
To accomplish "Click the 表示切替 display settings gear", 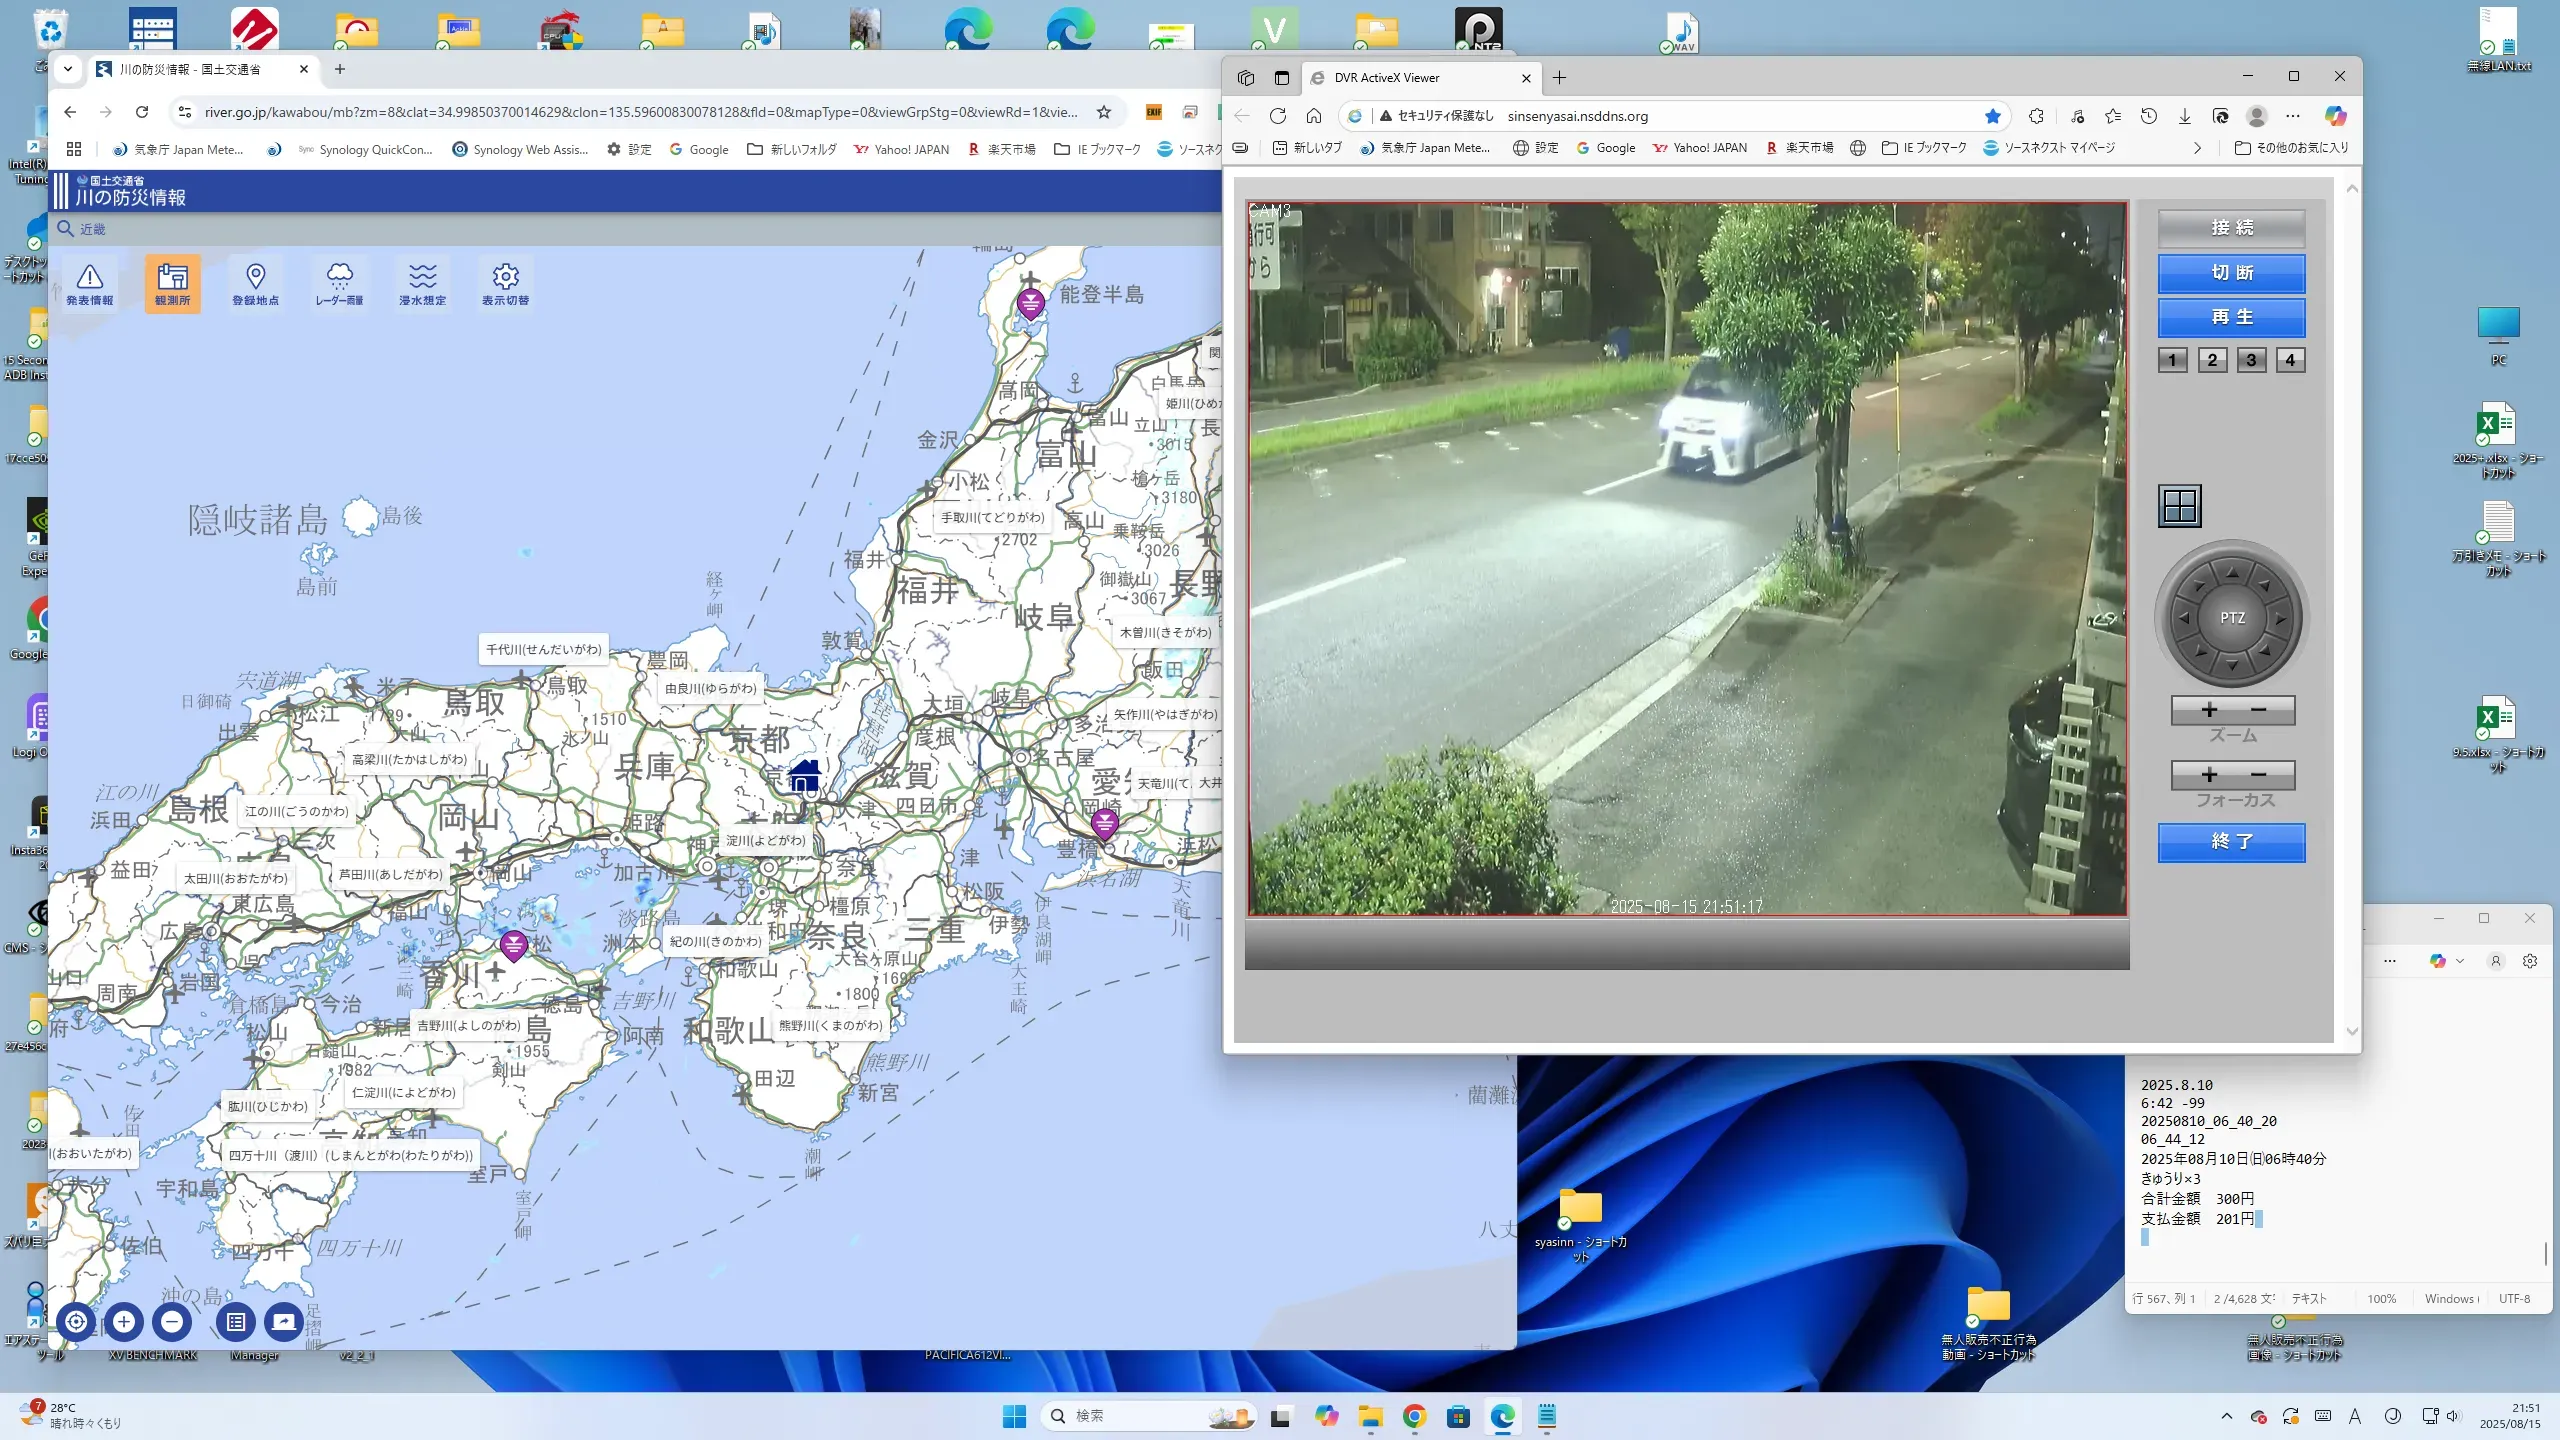I will click(505, 284).
